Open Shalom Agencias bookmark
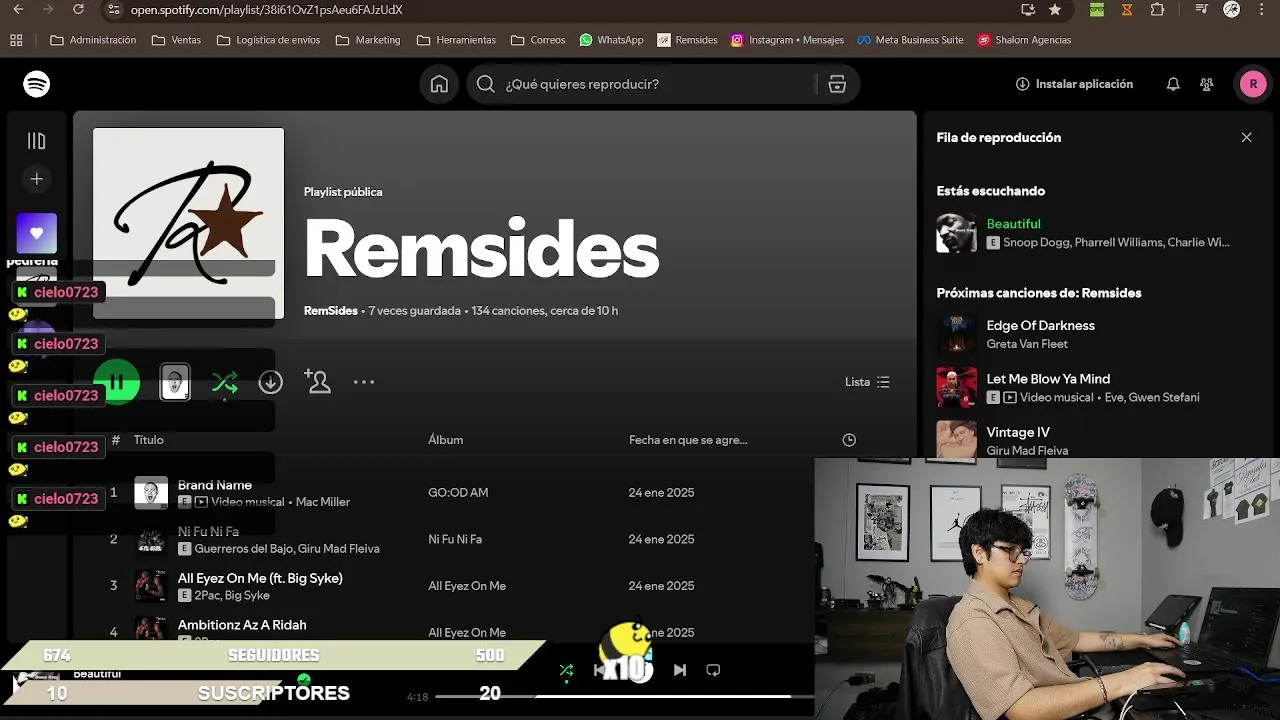 1024,40
